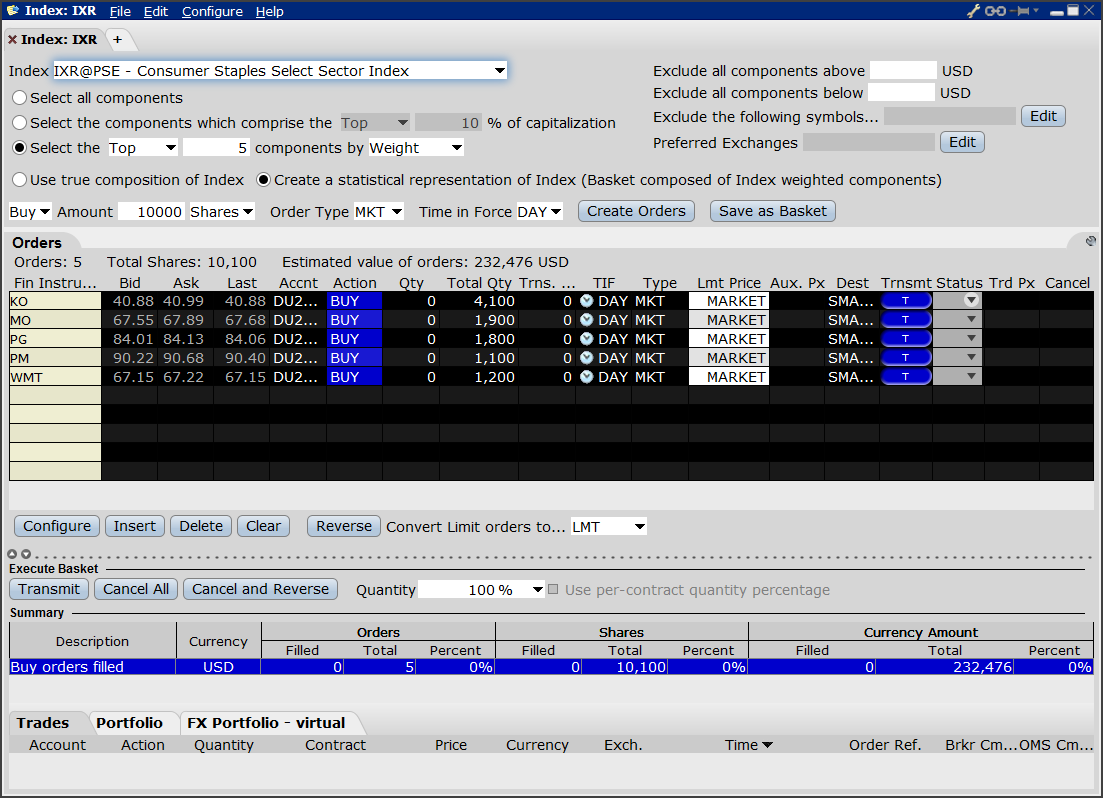Transmit the PM order with T button
Screen dimensions: 1103x798
point(906,358)
